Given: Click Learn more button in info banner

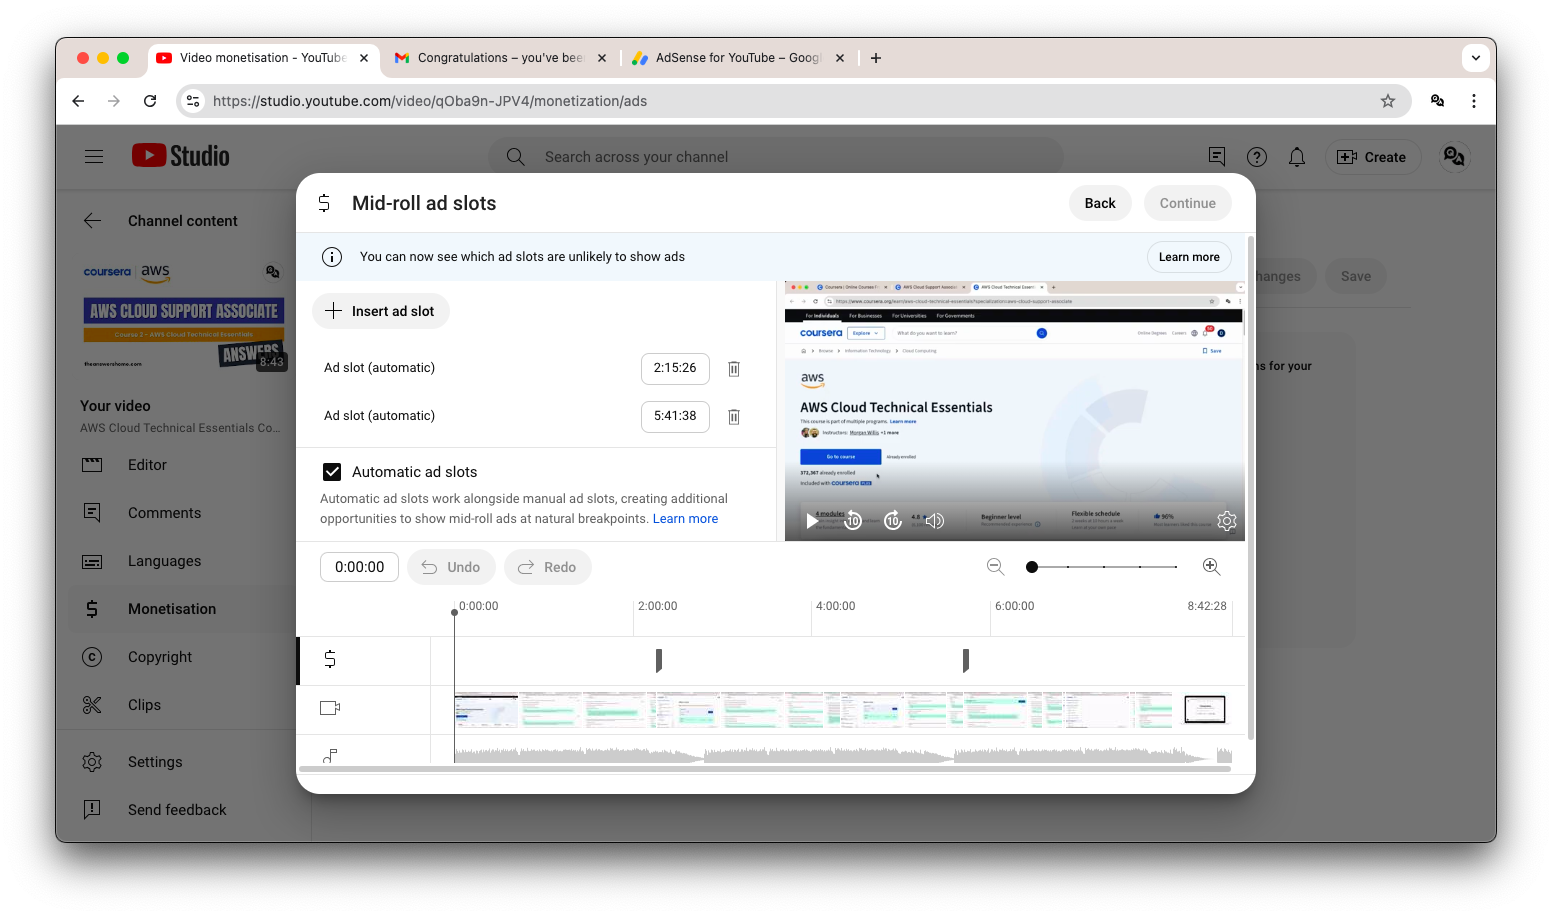Looking at the screenshot, I should pos(1189,257).
